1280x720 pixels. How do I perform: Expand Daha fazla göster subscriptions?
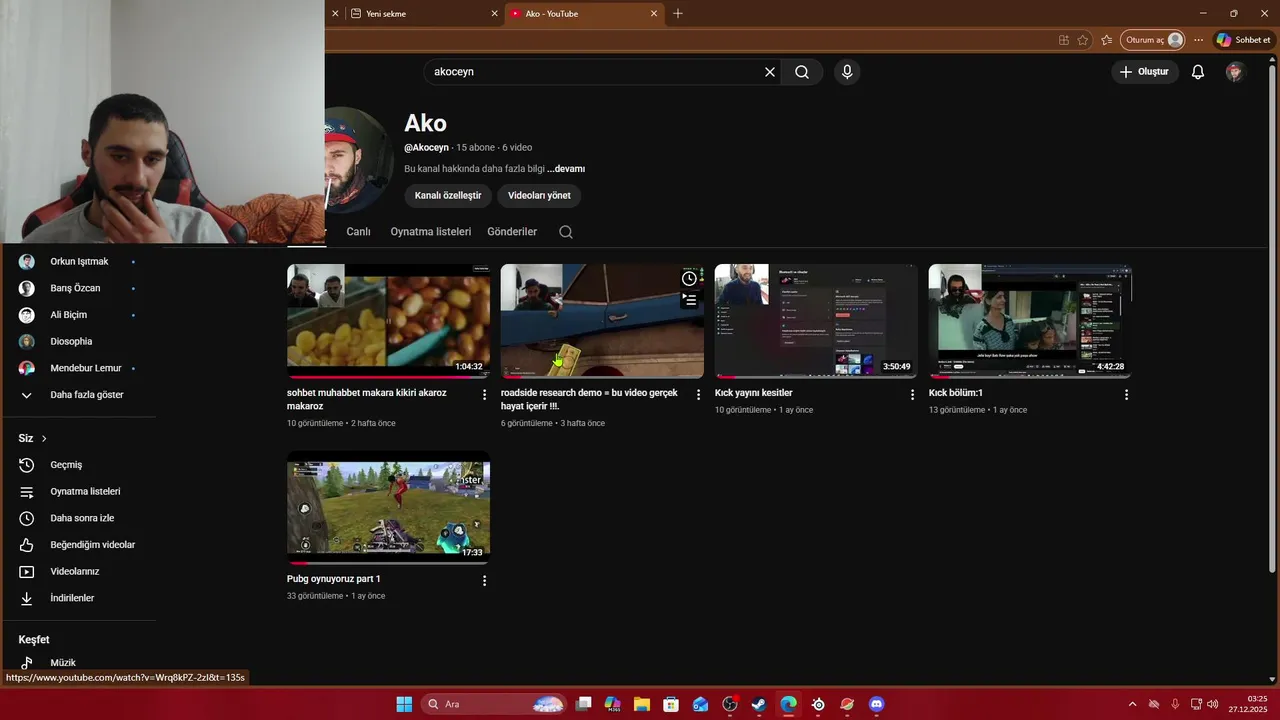(86, 395)
